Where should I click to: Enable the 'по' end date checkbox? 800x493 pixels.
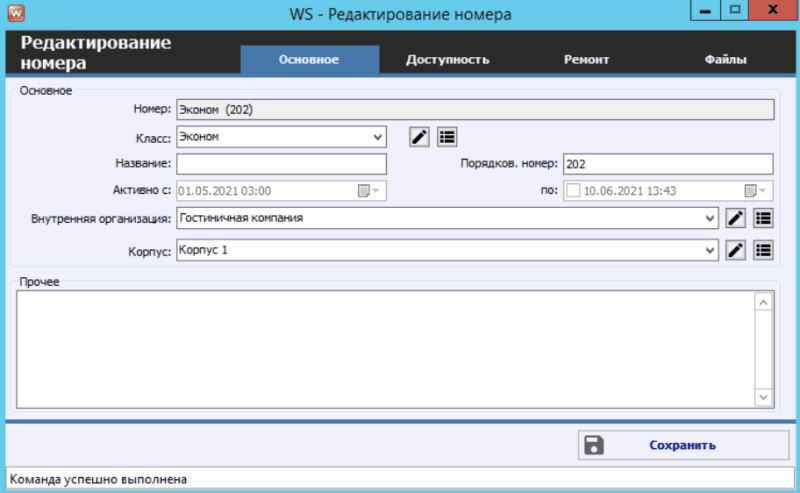pyautogui.click(x=573, y=190)
